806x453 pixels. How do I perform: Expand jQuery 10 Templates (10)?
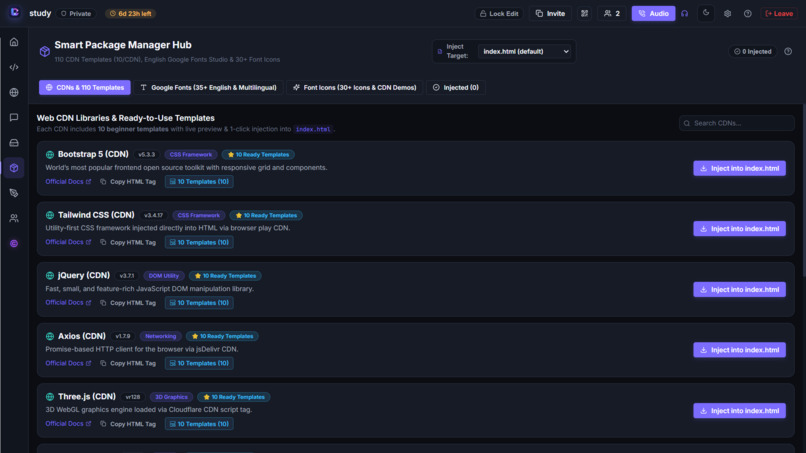(x=199, y=303)
